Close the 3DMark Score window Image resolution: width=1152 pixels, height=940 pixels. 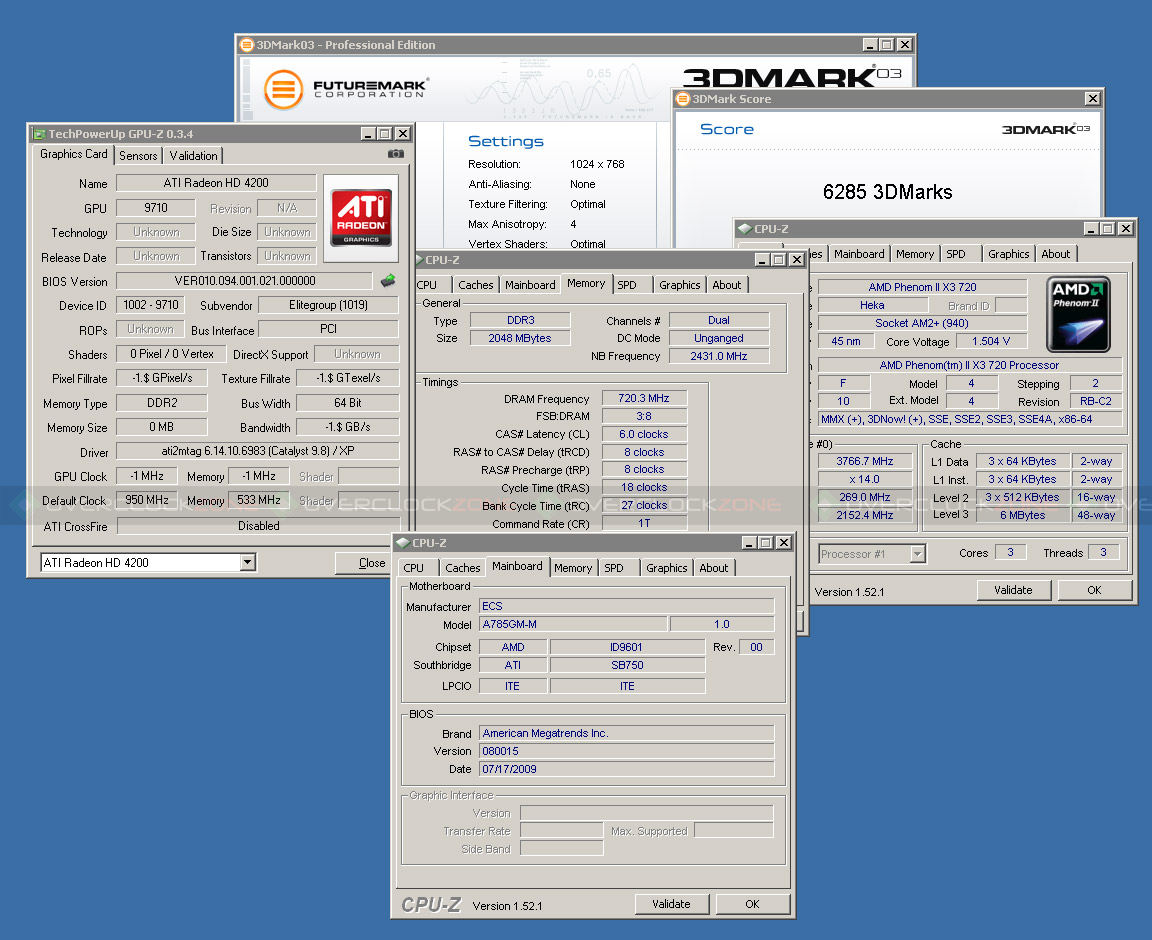tap(1092, 98)
